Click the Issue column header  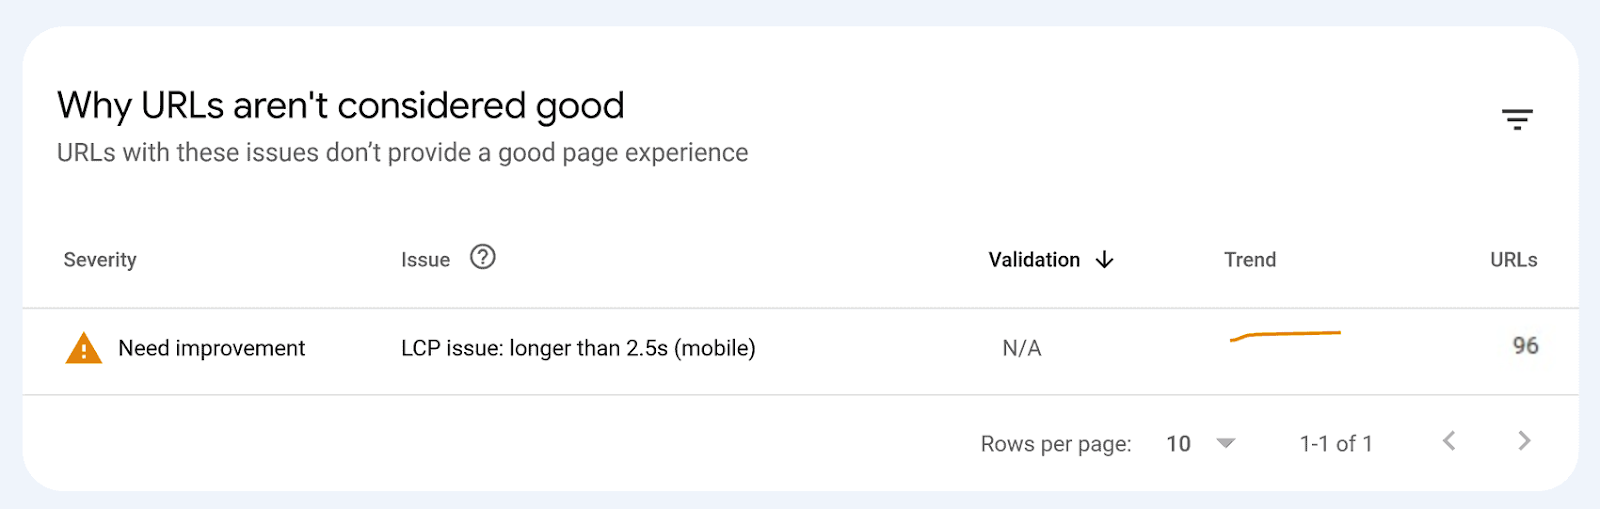click(425, 260)
